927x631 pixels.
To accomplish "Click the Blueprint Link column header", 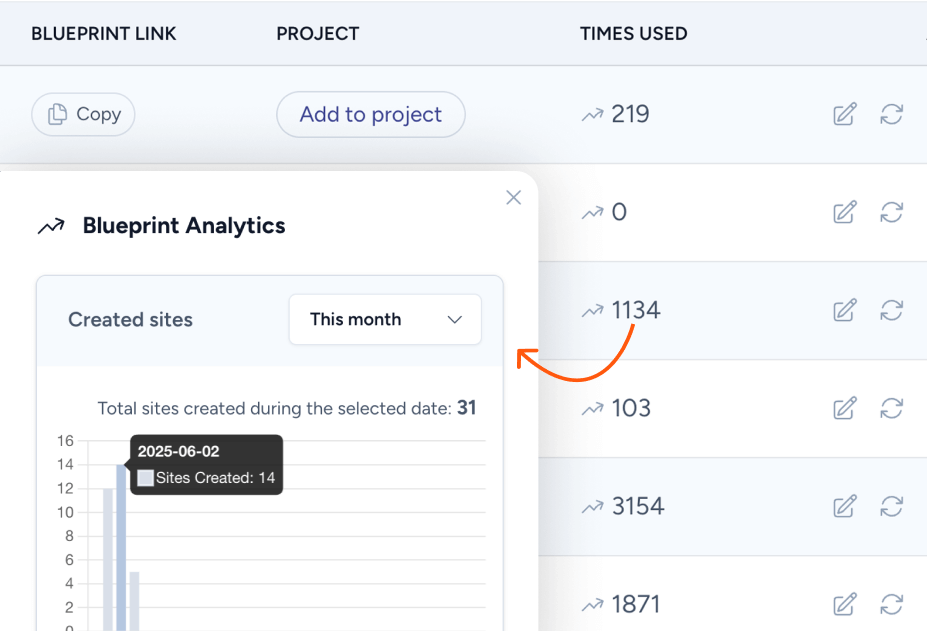I will (104, 34).
